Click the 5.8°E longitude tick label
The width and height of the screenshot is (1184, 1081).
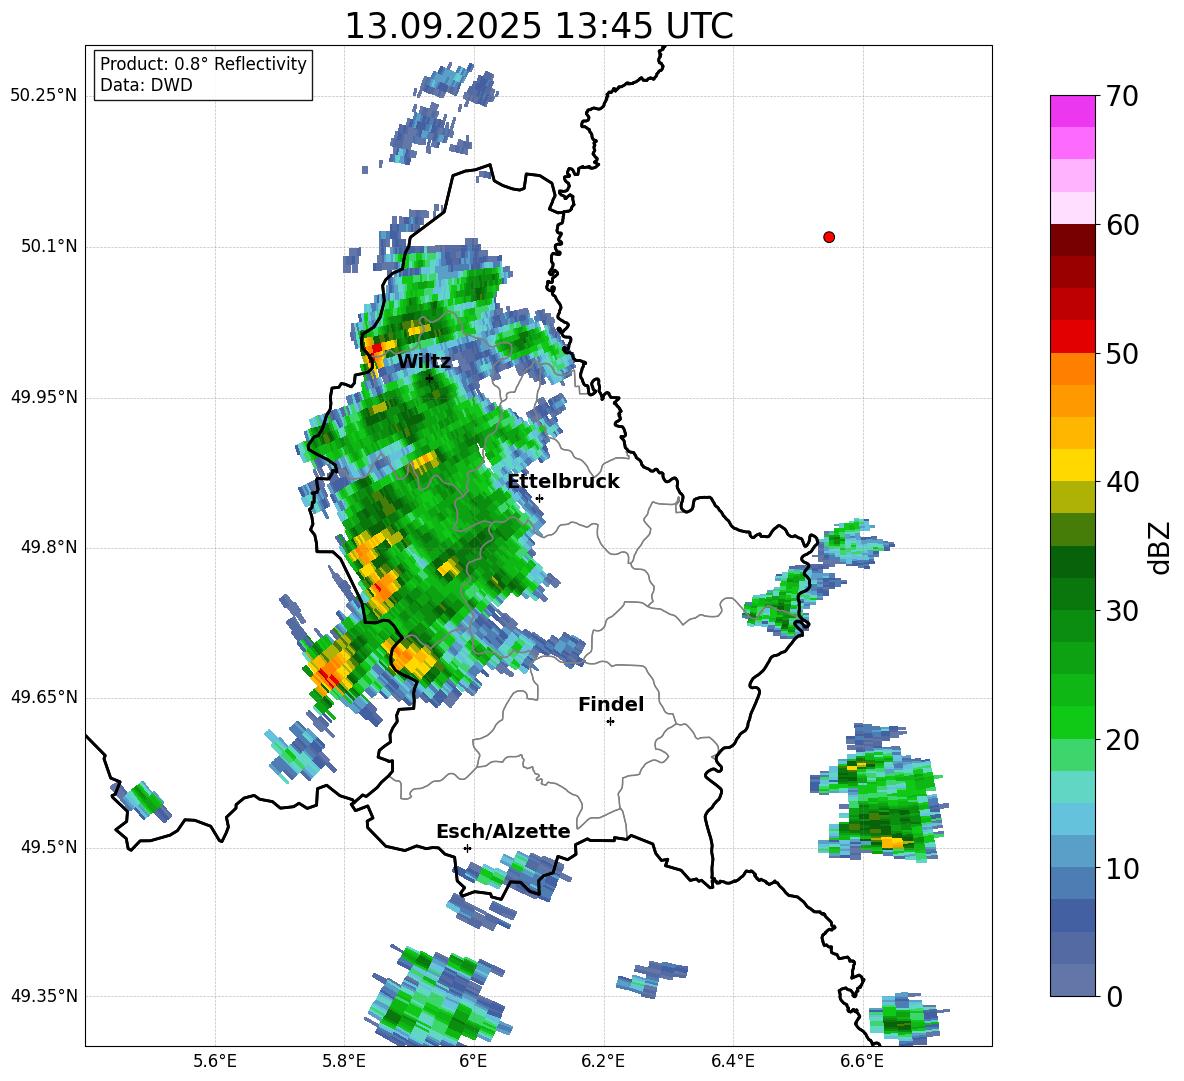pos(344,1061)
